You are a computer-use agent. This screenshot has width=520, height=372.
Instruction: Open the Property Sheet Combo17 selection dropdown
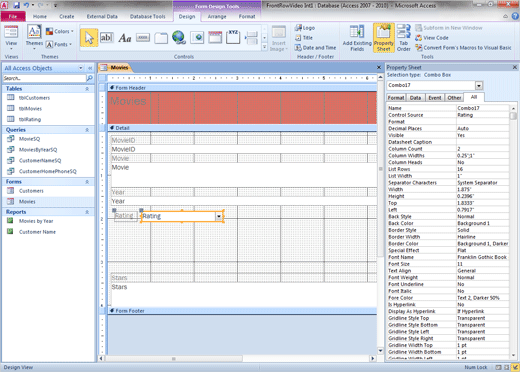[479, 85]
